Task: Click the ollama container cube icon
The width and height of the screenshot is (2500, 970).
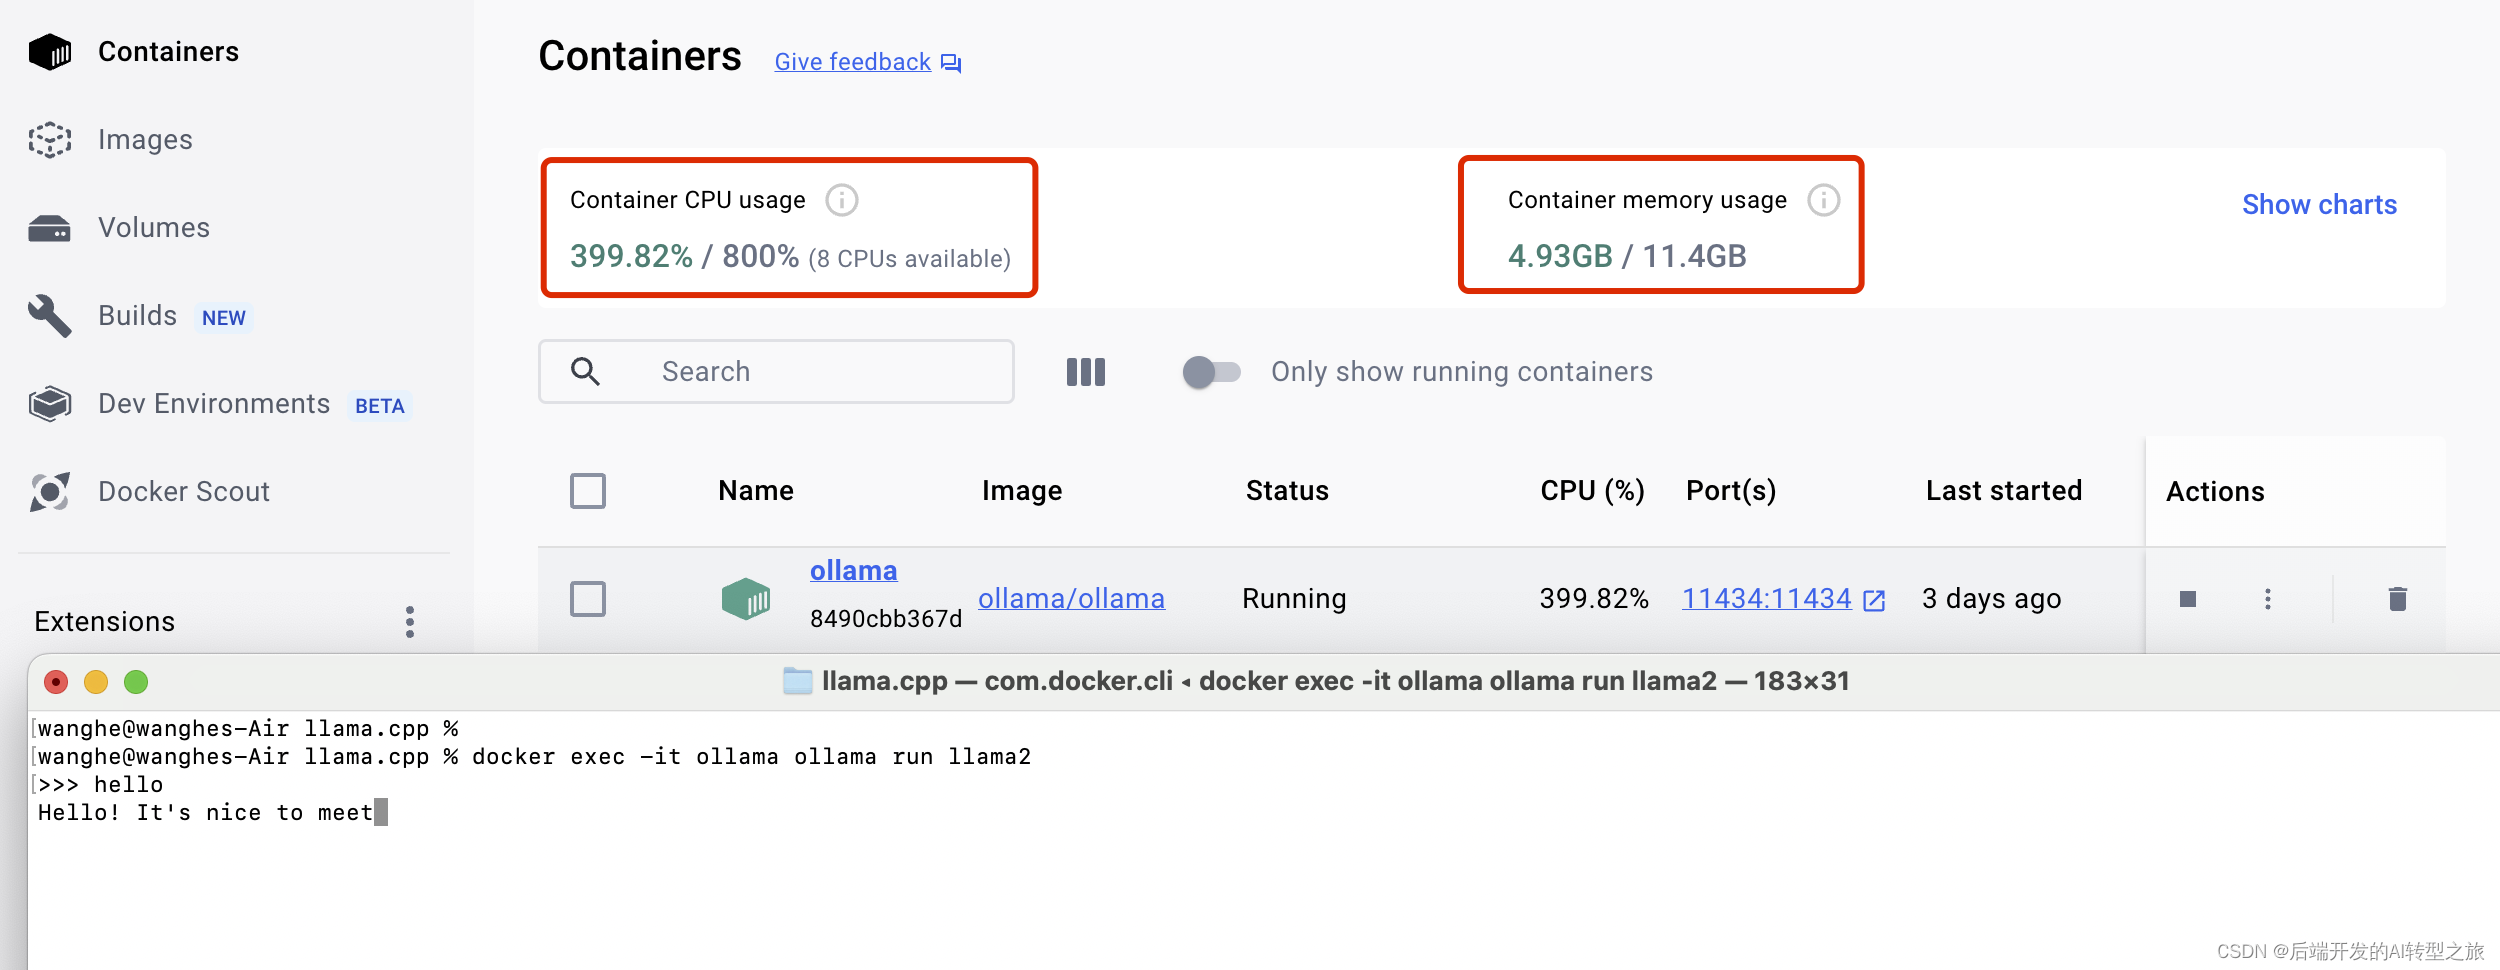Action: pos(746,599)
